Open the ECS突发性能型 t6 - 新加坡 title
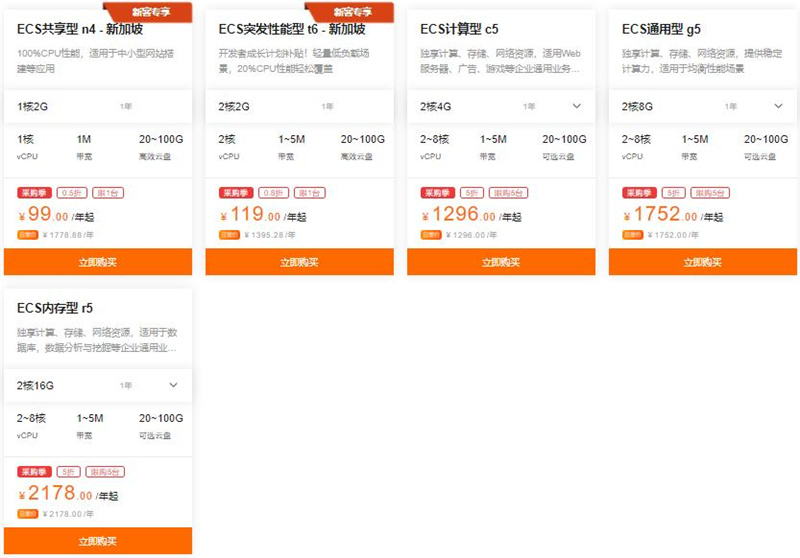 pyautogui.click(x=291, y=29)
